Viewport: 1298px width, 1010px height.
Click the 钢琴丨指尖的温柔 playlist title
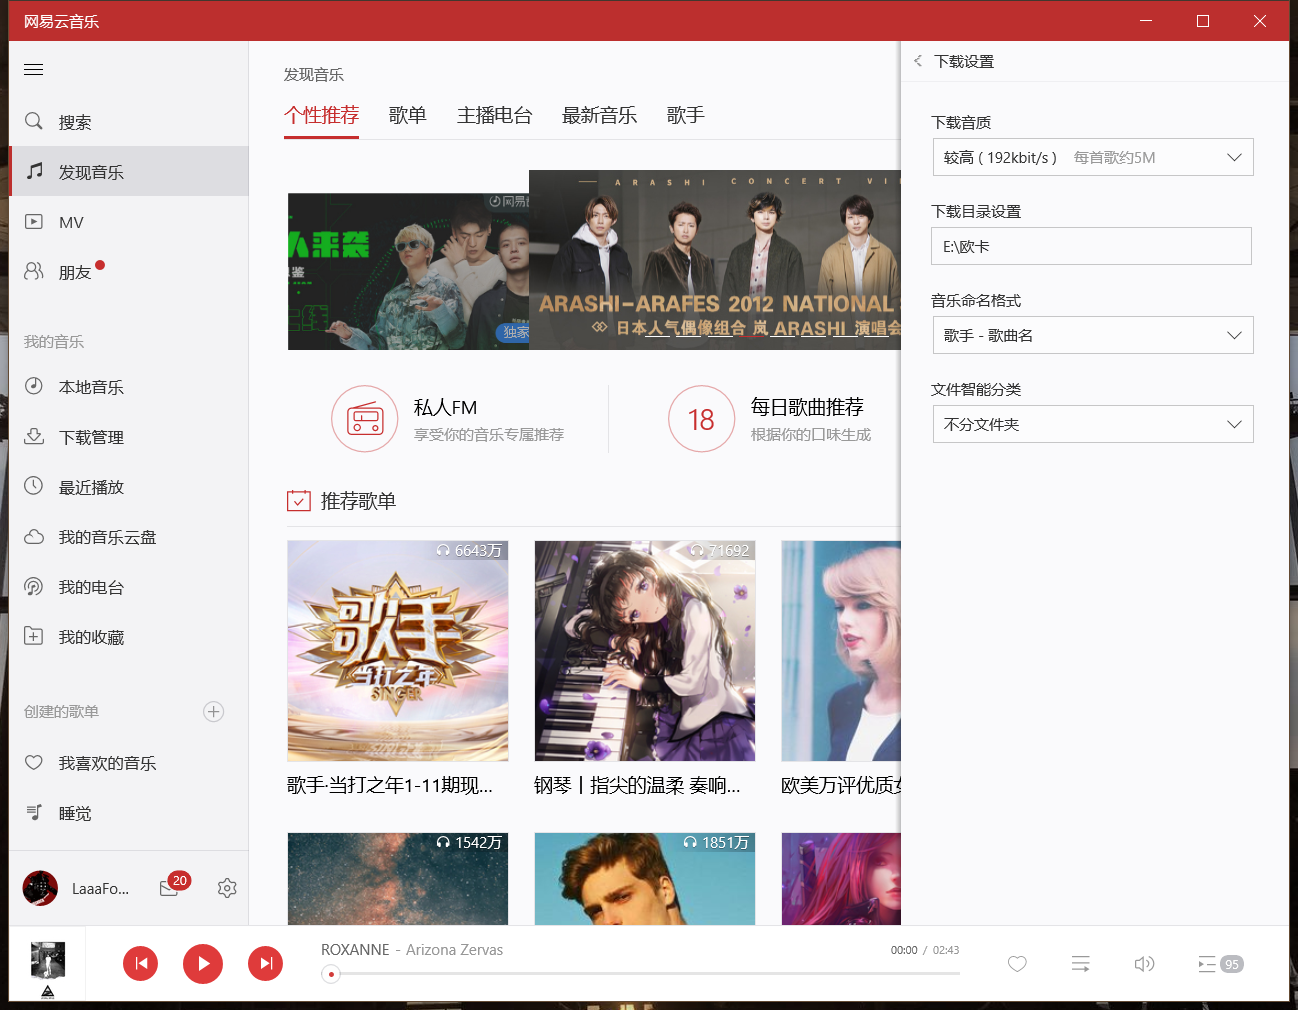click(637, 786)
